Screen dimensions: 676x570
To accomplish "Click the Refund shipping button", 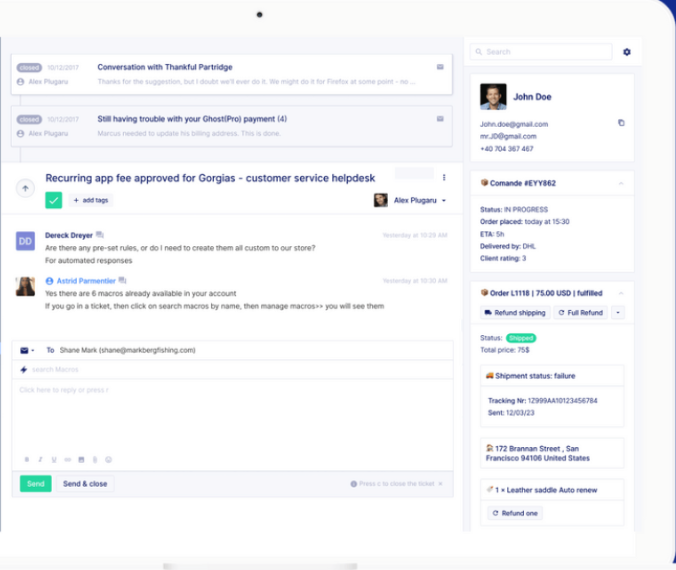I will coord(515,313).
